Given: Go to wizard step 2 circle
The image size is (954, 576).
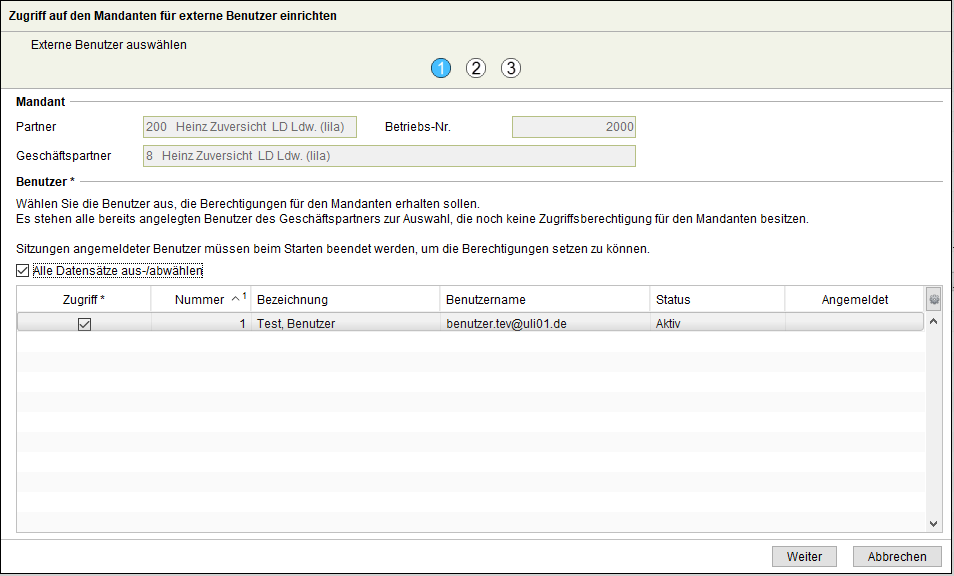Looking at the screenshot, I should pyautogui.click(x=476, y=68).
